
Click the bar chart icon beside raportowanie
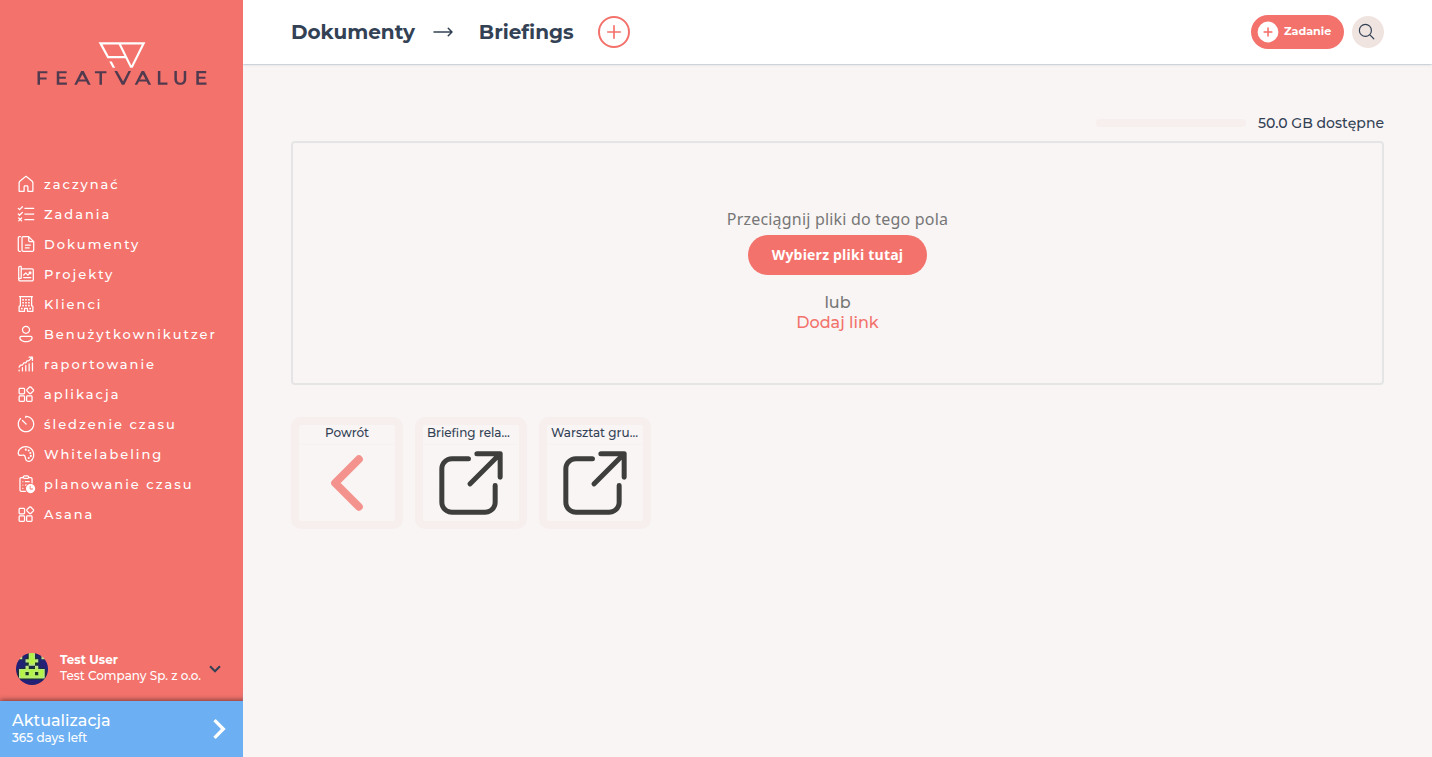(26, 364)
